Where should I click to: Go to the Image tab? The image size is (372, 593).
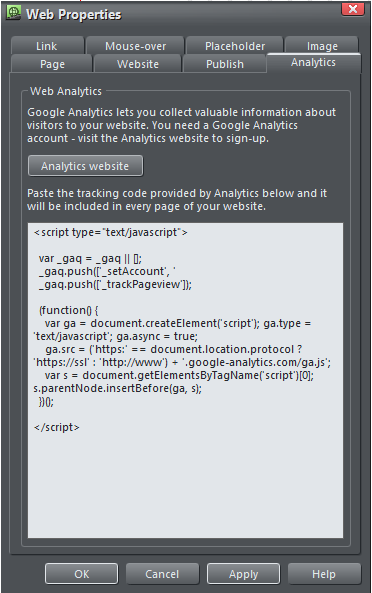click(x=322, y=46)
